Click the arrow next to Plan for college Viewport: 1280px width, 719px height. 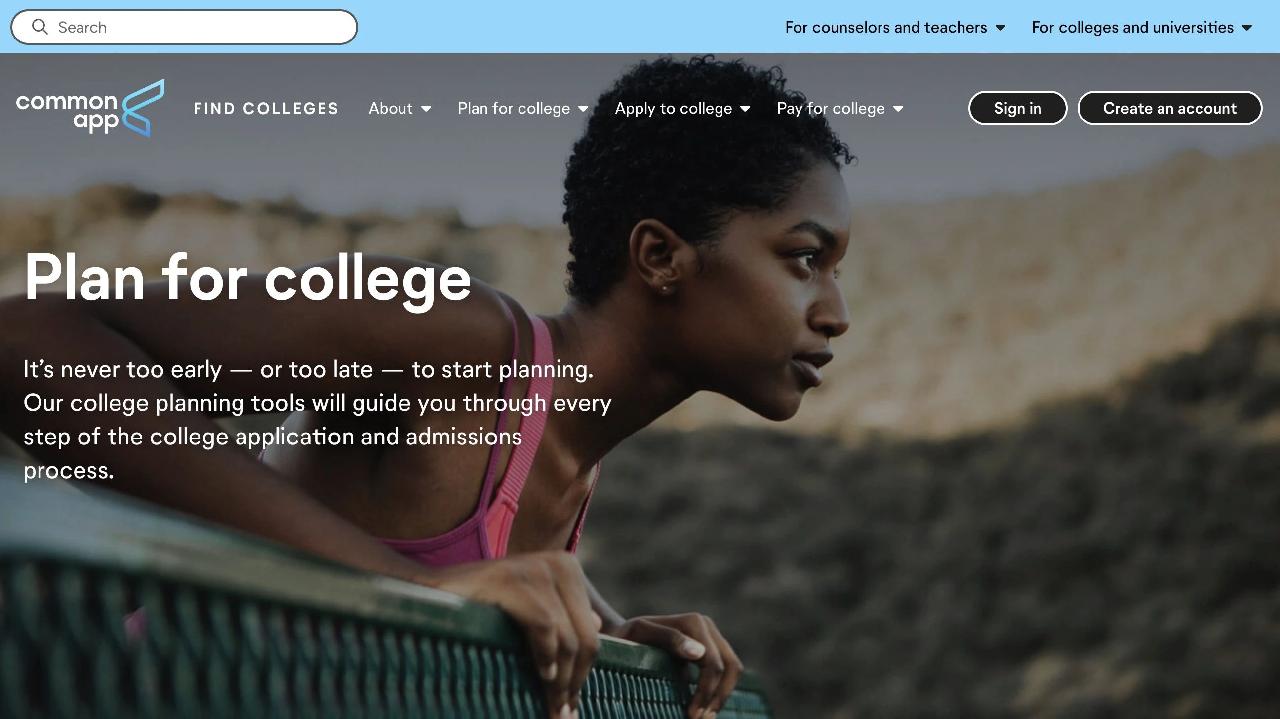click(x=583, y=109)
